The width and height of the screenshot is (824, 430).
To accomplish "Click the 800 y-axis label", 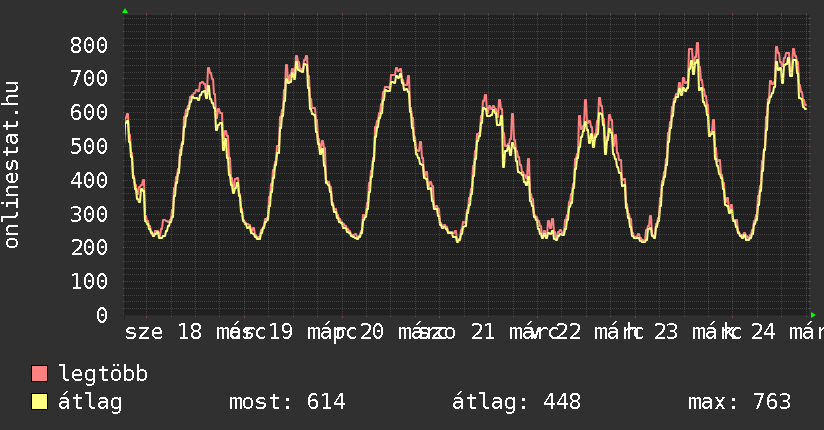I will (89, 45).
